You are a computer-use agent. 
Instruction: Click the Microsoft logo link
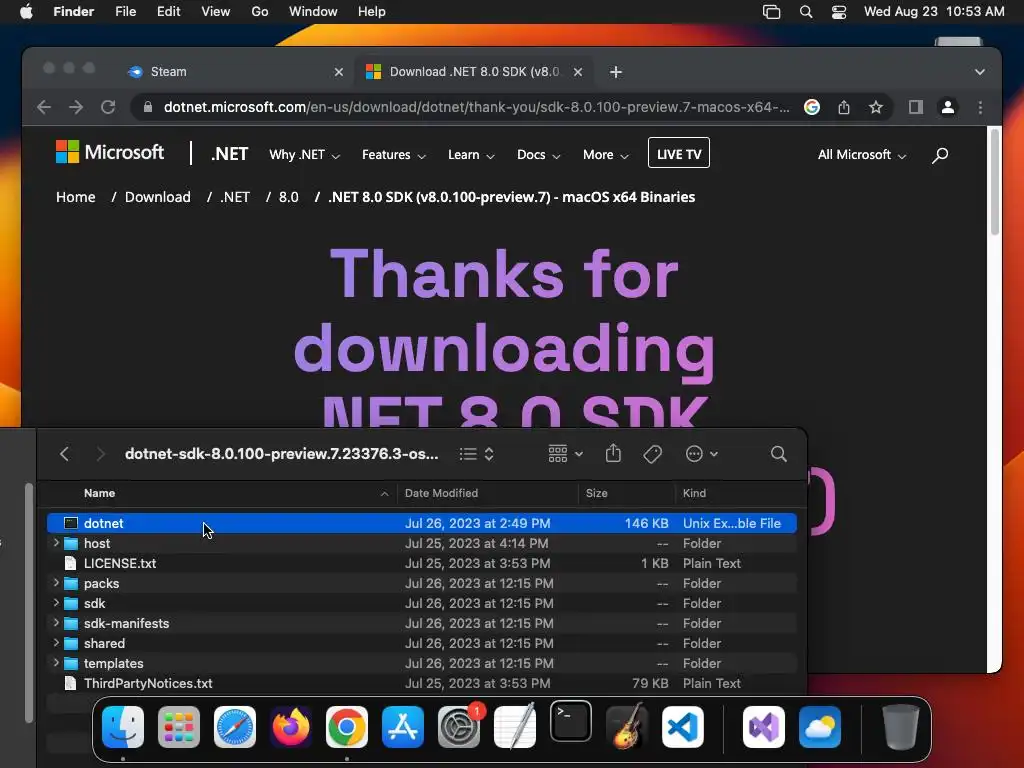point(110,152)
